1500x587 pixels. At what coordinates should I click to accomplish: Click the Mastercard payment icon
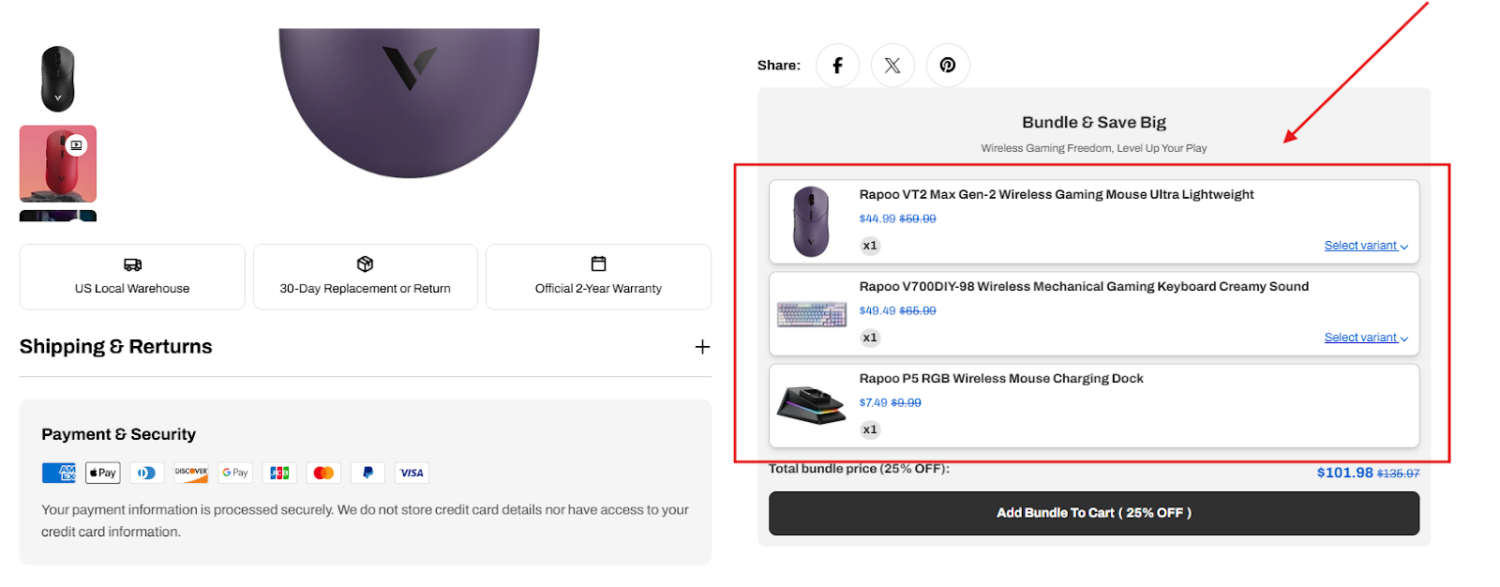(x=323, y=473)
